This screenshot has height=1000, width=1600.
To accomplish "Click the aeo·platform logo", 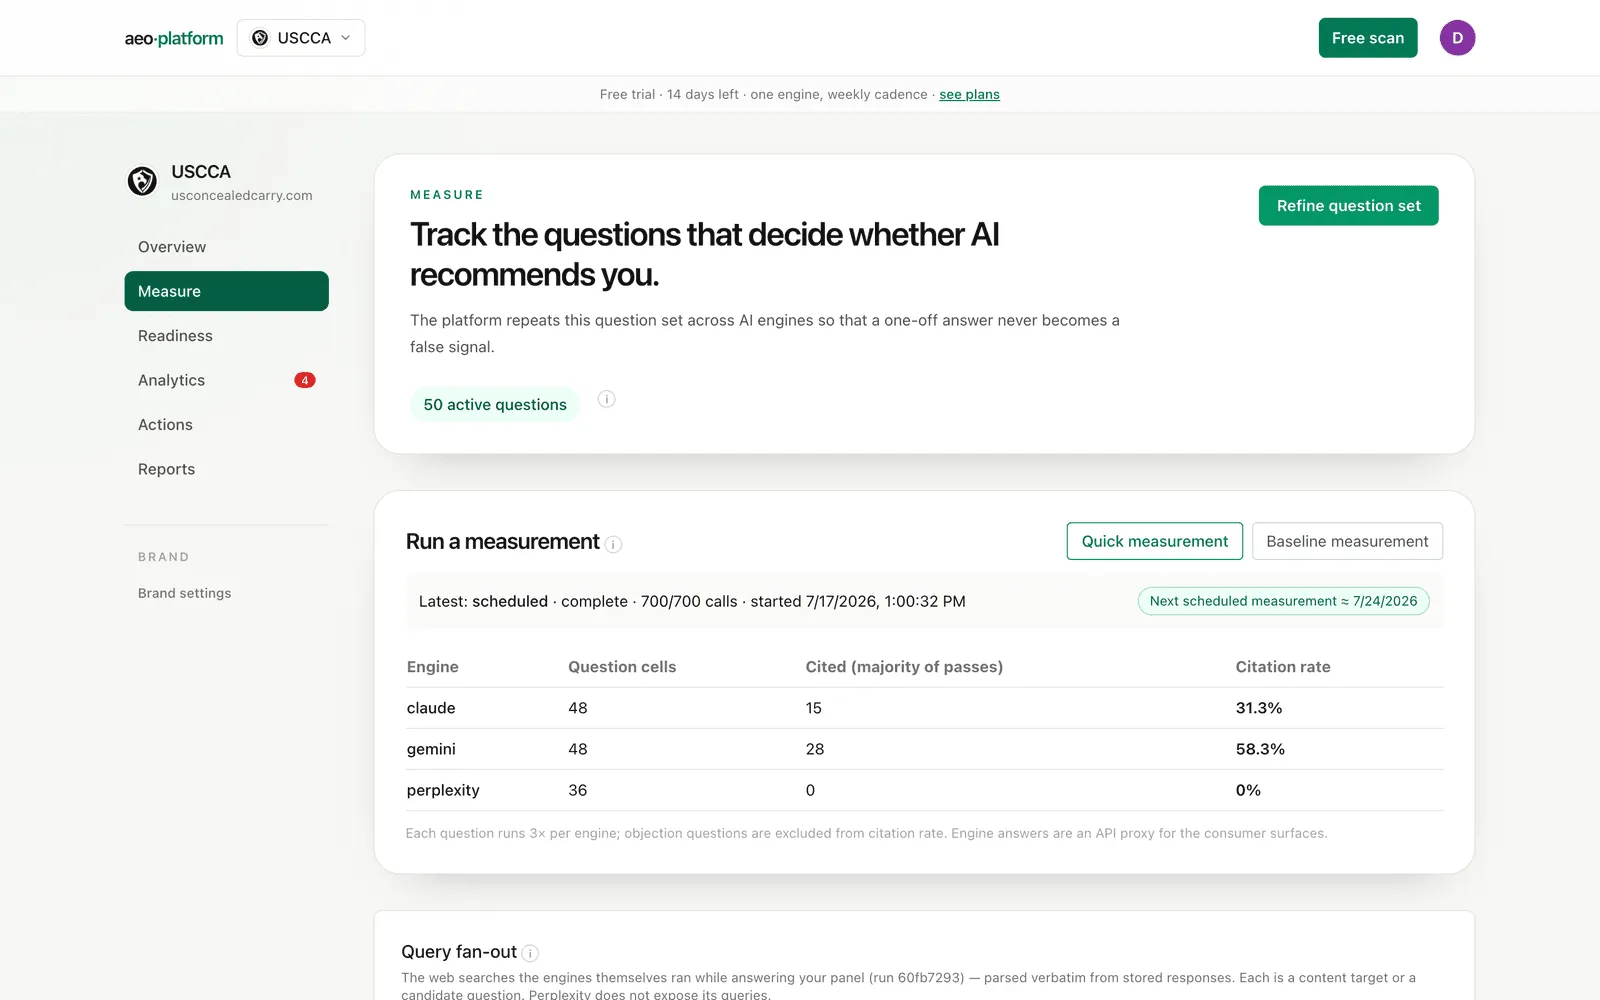I will tap(174, 38).
